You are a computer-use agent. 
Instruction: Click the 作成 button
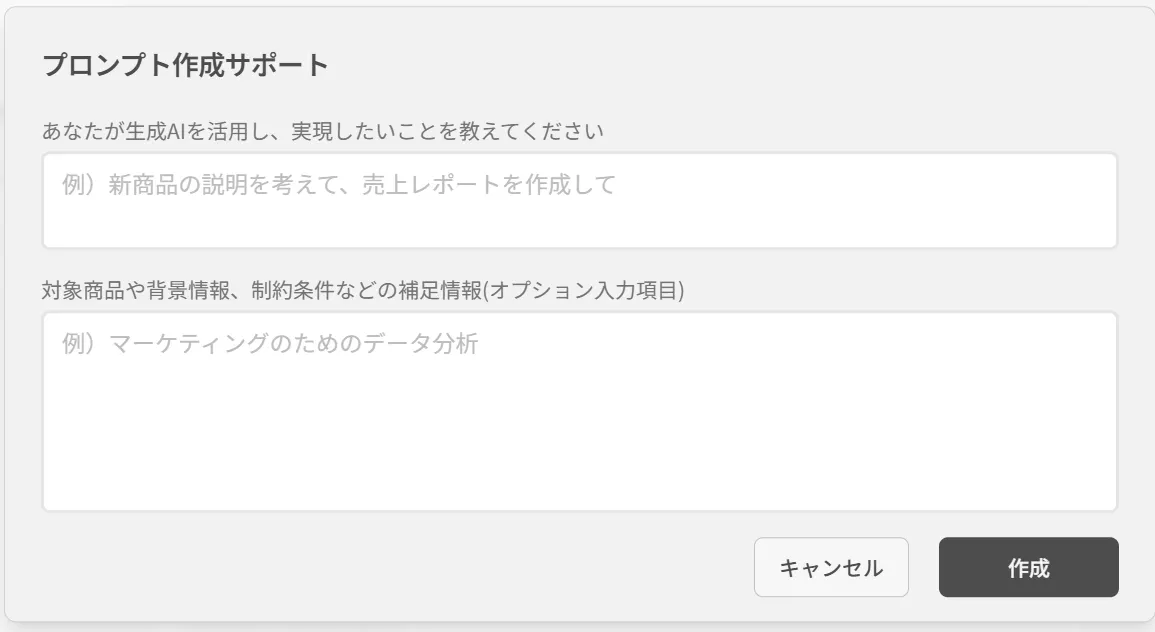click(1028, 568)
